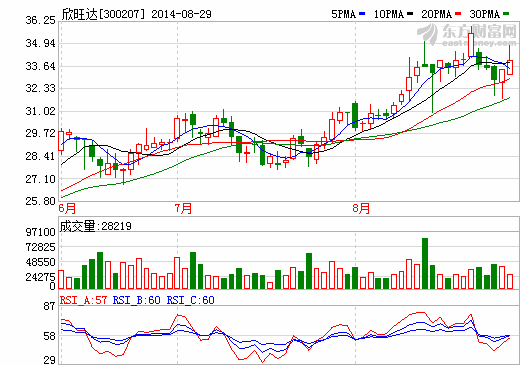
Task: Click the 7月 month label
Action: coord(183,208)
